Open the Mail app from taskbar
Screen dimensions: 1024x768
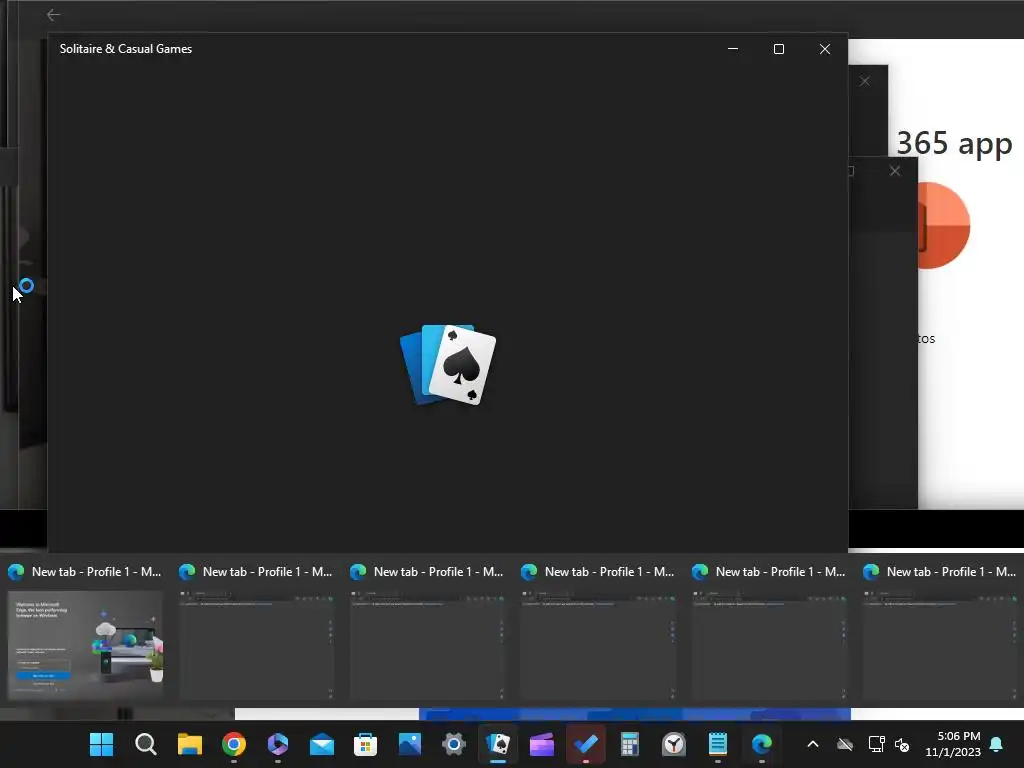point(322,744)
